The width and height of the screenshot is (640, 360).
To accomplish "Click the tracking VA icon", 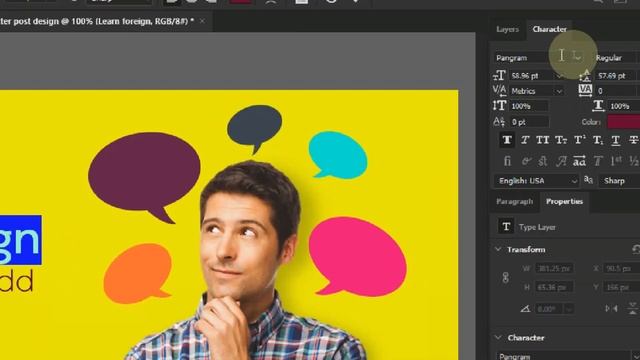I will click(x=585, y=90).
